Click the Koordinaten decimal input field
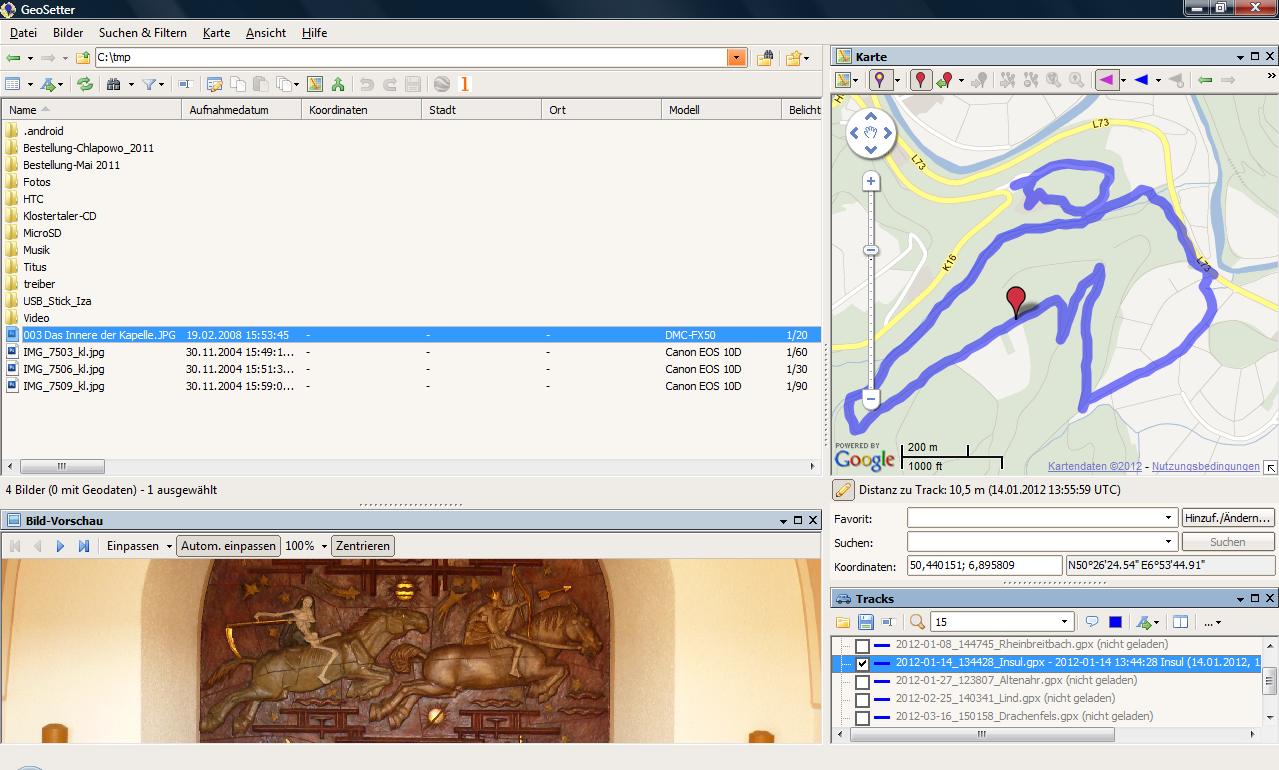Image resolution: width=1279 pixels, height=770 pixels. pyautogui.click(x=984, y=566)
